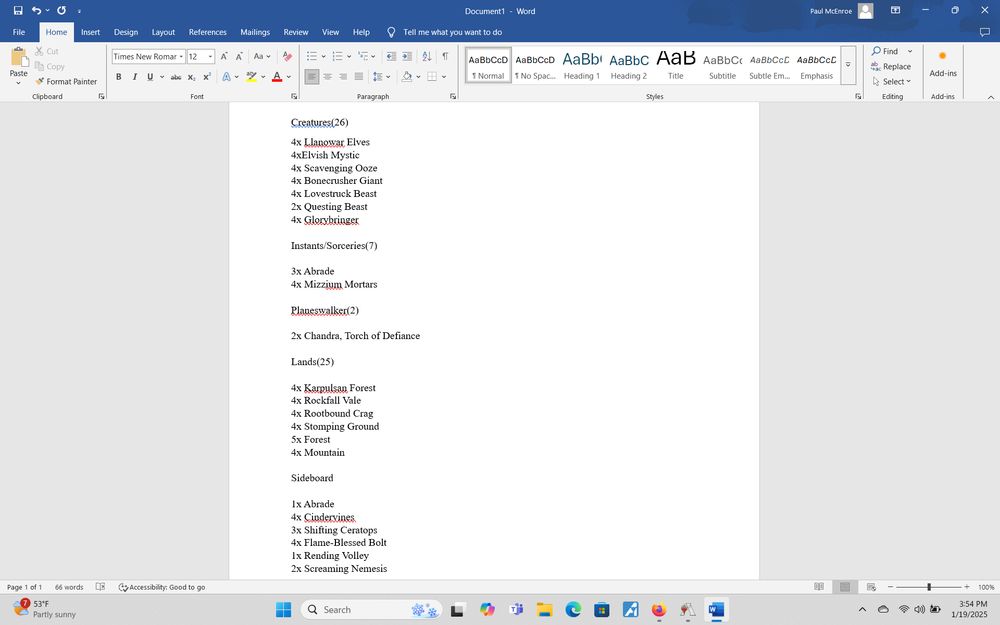Open the borders dropdown arrow
This screenshot has height=625, width=1000.
444,77
